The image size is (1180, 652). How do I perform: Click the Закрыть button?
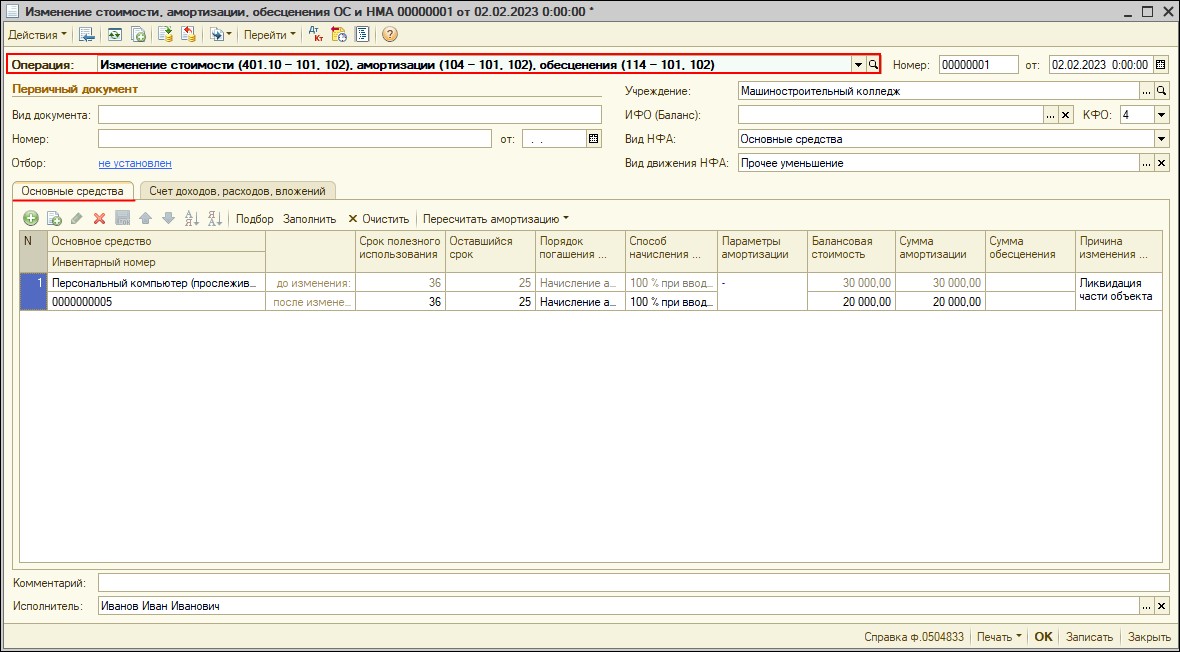click(x=1148, y=637)
